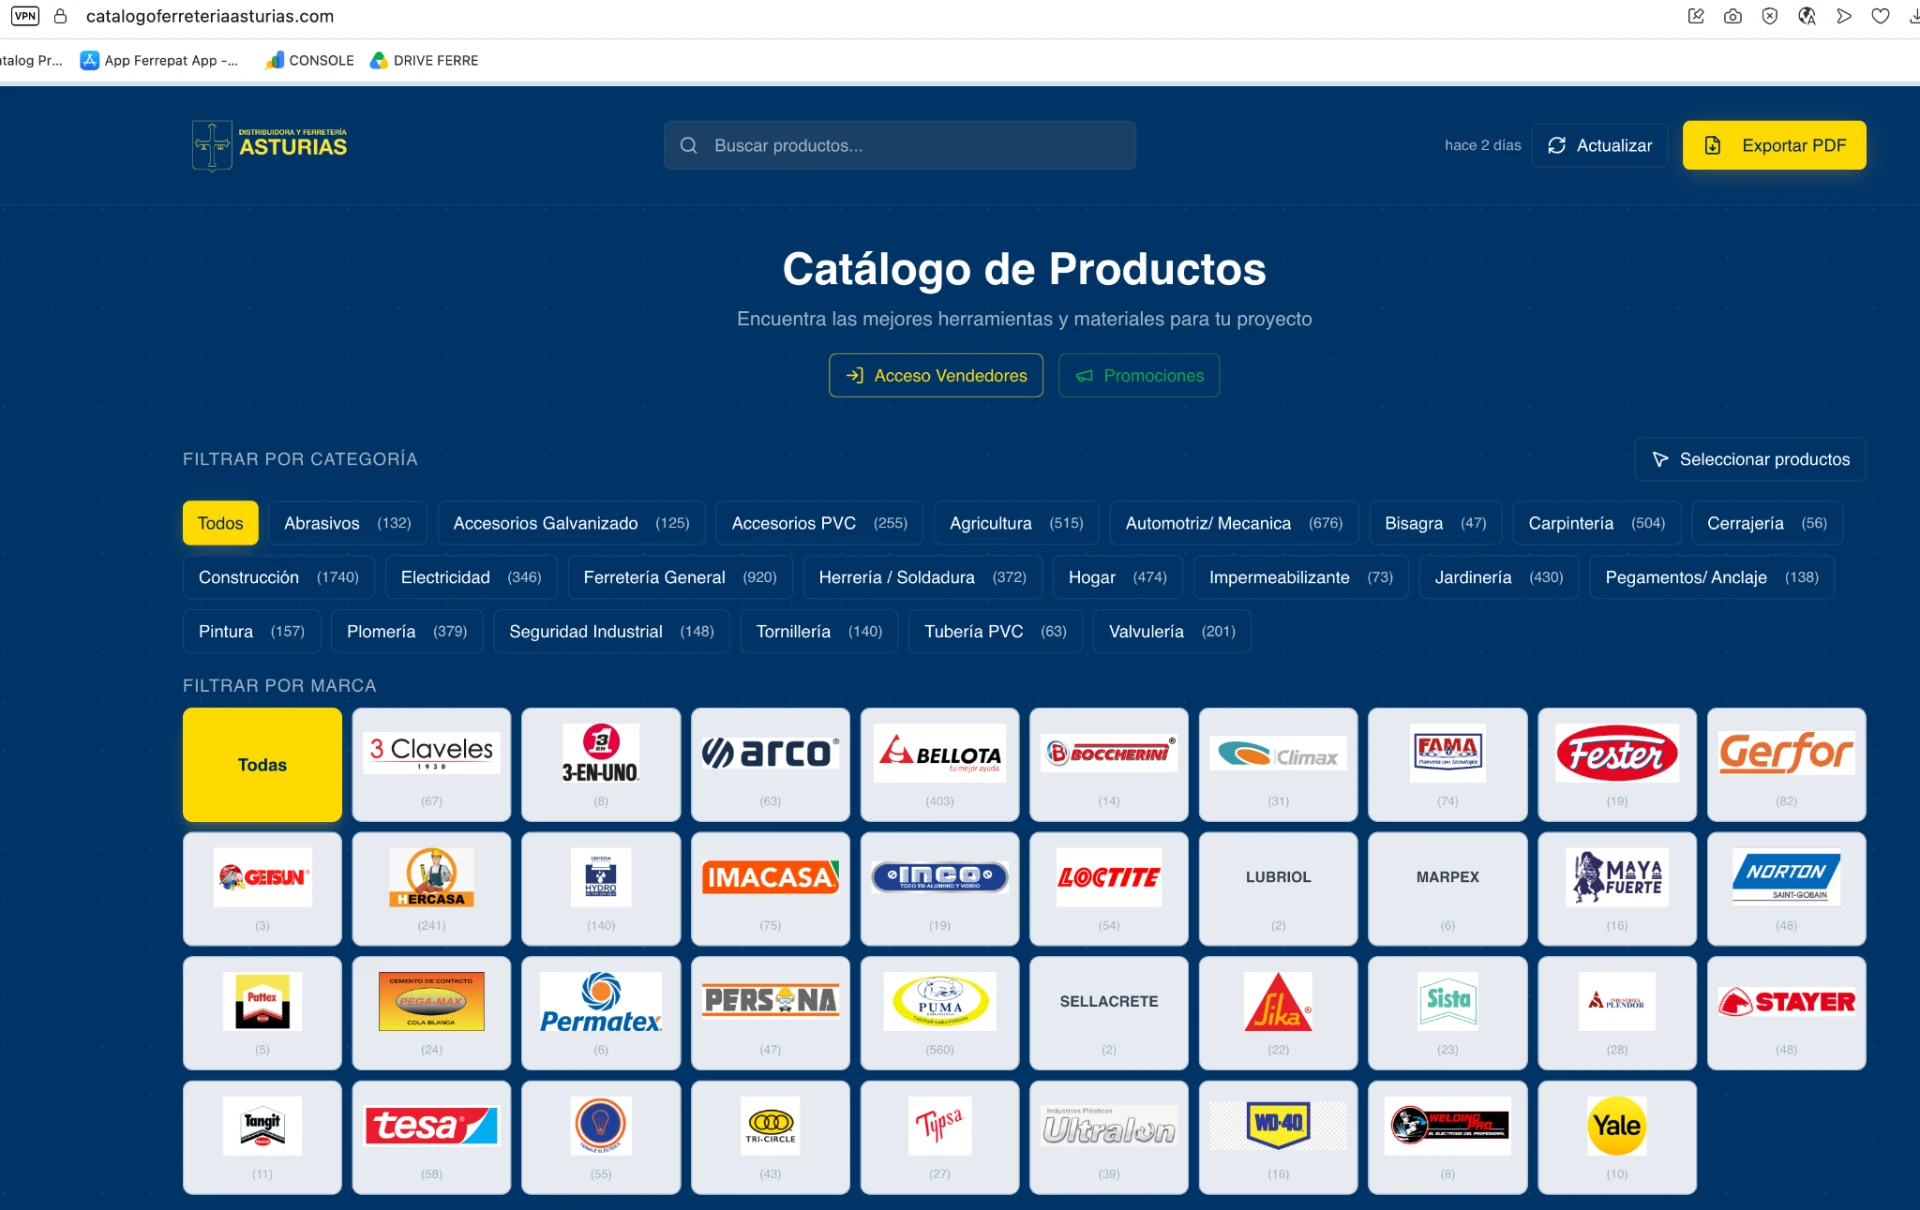
Task: Select the Todas brand filter
Action: point(262,764)
